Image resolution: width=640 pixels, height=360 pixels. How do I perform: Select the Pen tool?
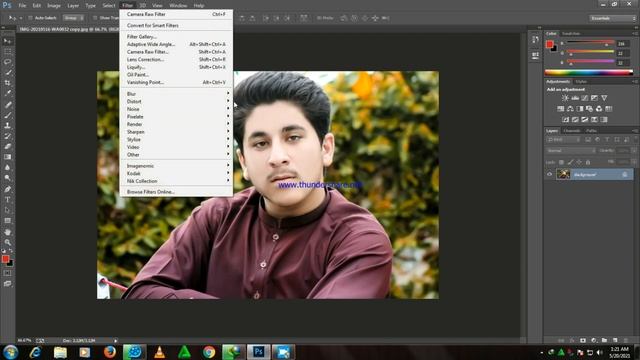pos(7,189)
